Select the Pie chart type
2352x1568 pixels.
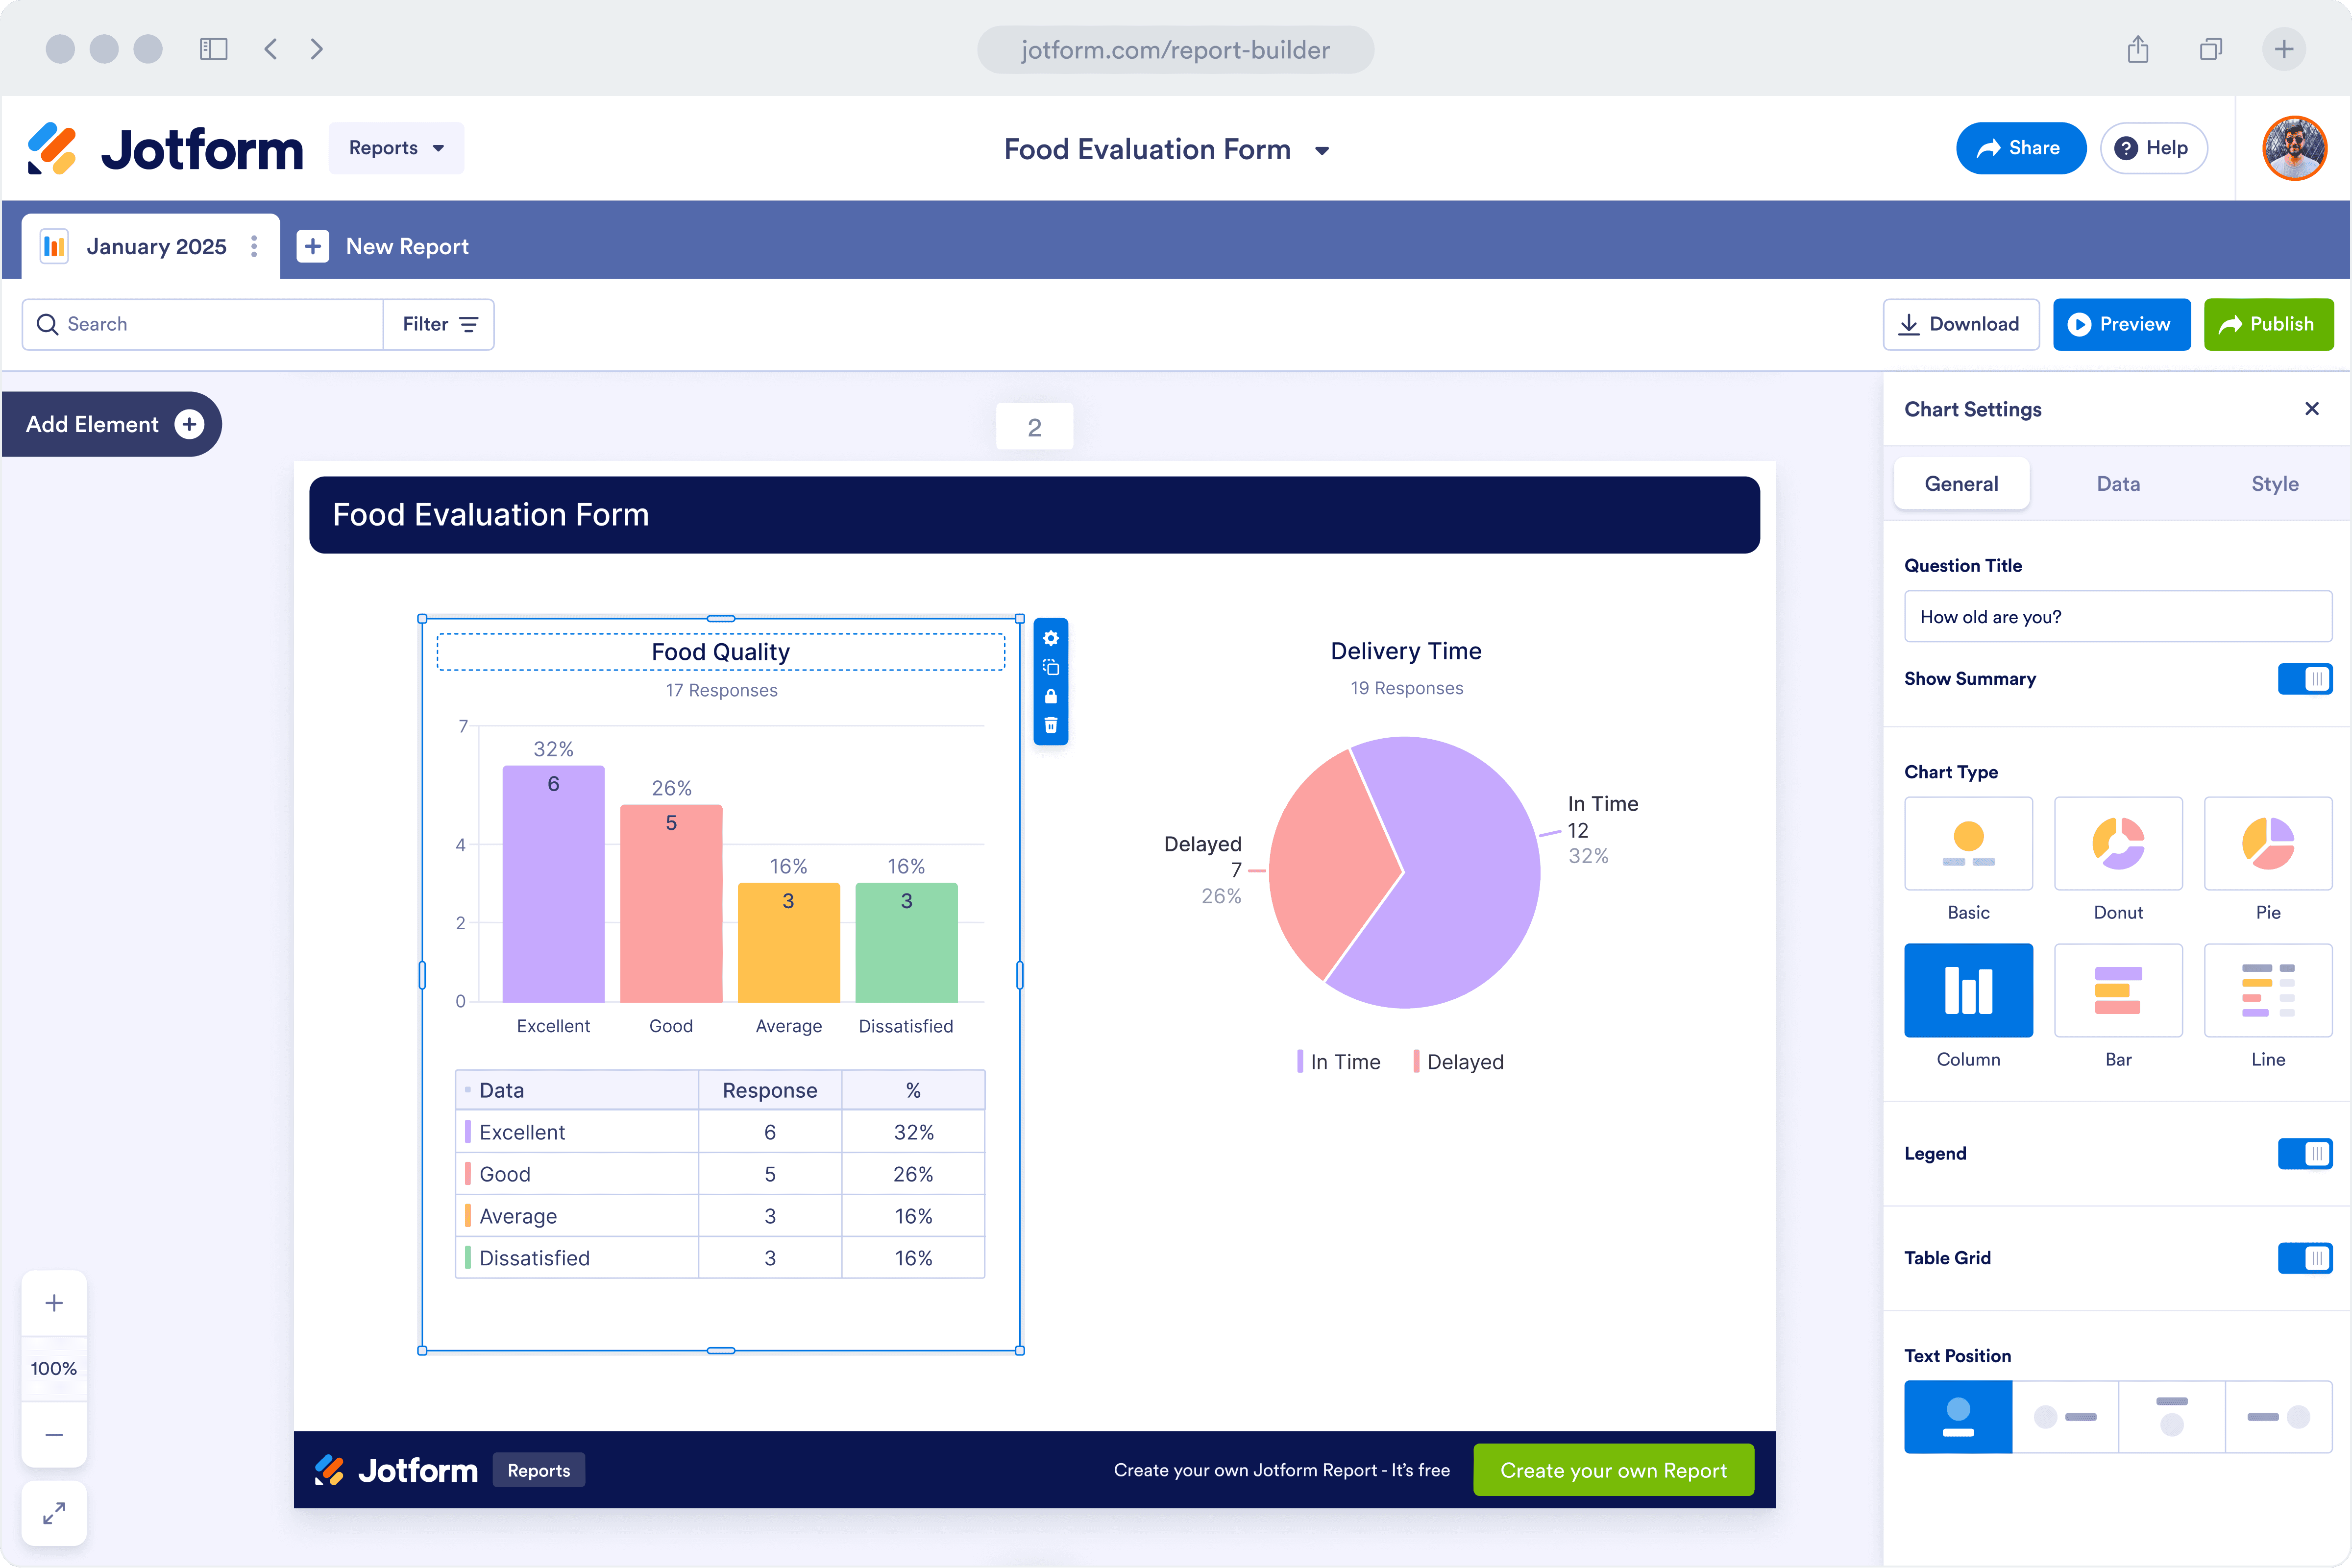pyautogui.click(x=2268, y=843)
